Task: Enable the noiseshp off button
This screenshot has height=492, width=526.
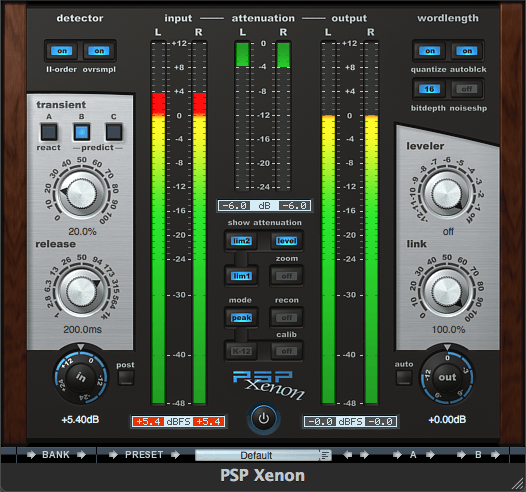Action: coord(467,89)
